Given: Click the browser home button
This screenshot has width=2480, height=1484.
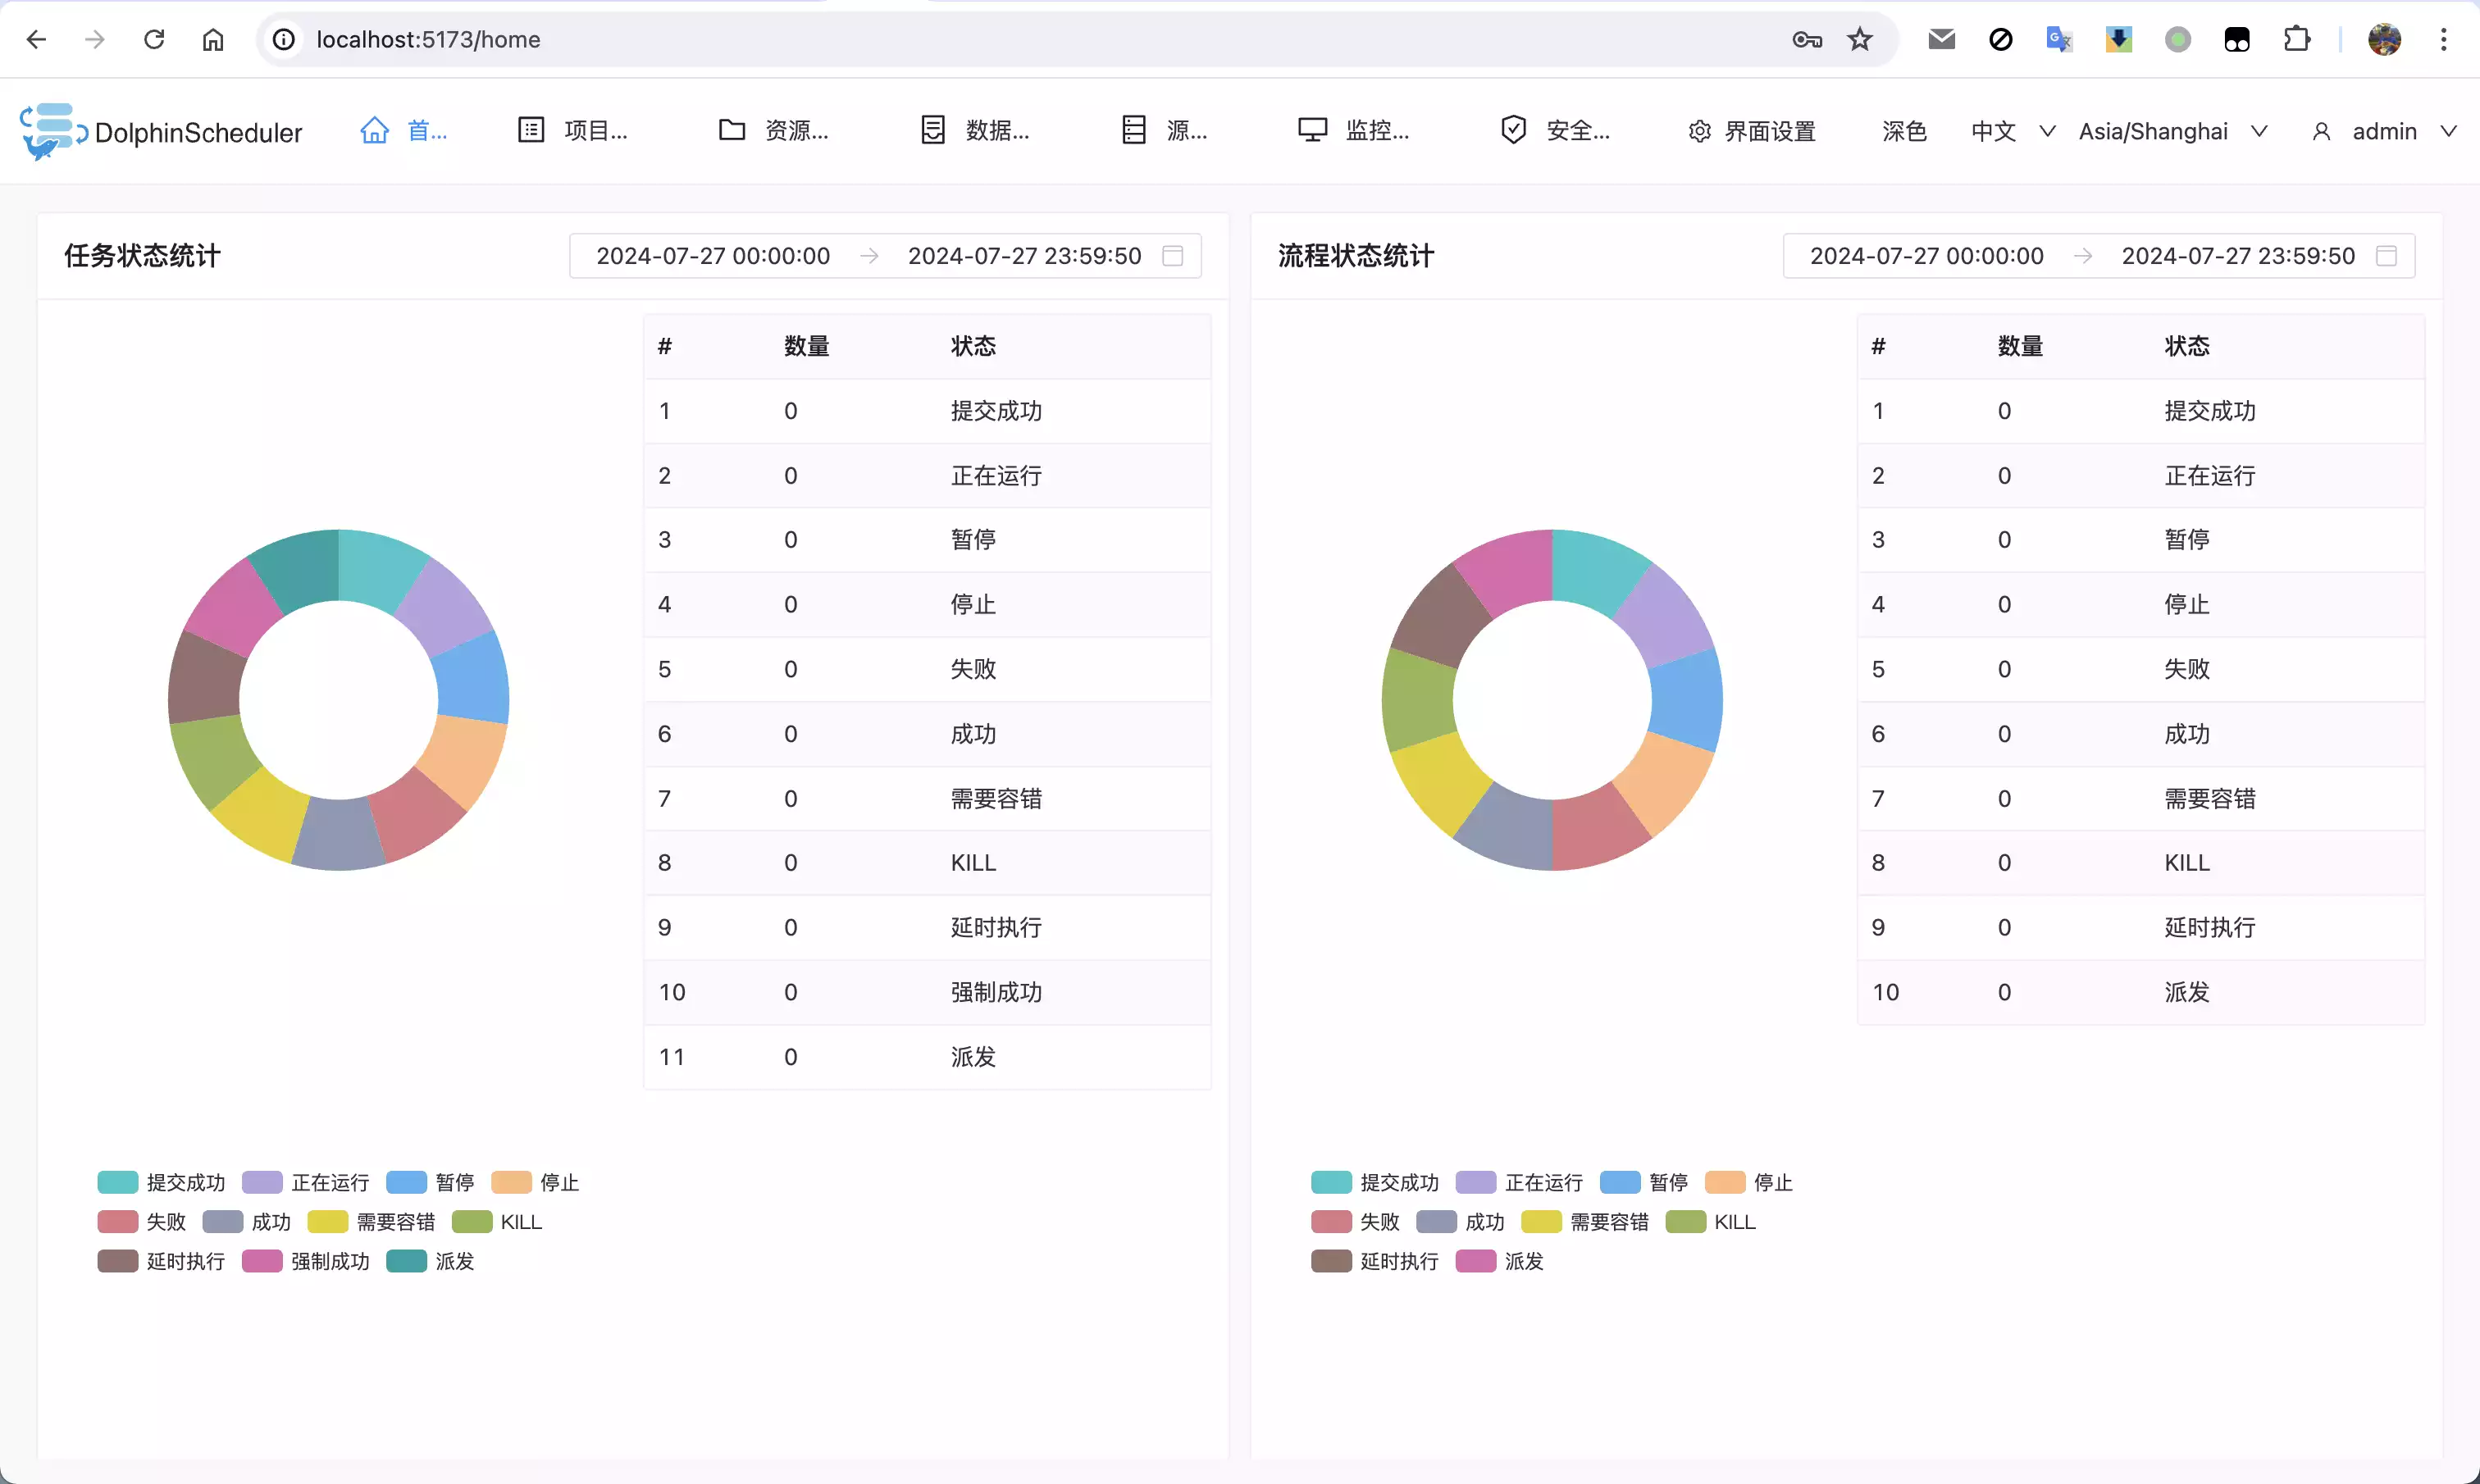Looking at the screenshot, I should (213, 39).
